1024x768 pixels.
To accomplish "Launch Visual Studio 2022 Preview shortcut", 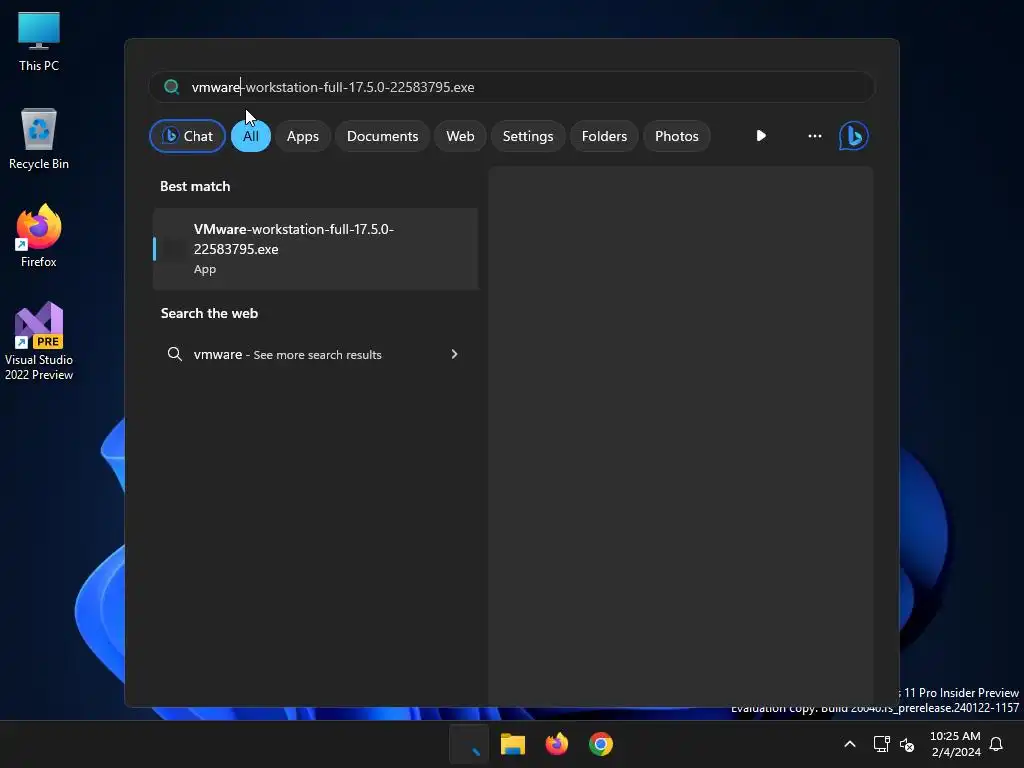I will coord(39,341).
